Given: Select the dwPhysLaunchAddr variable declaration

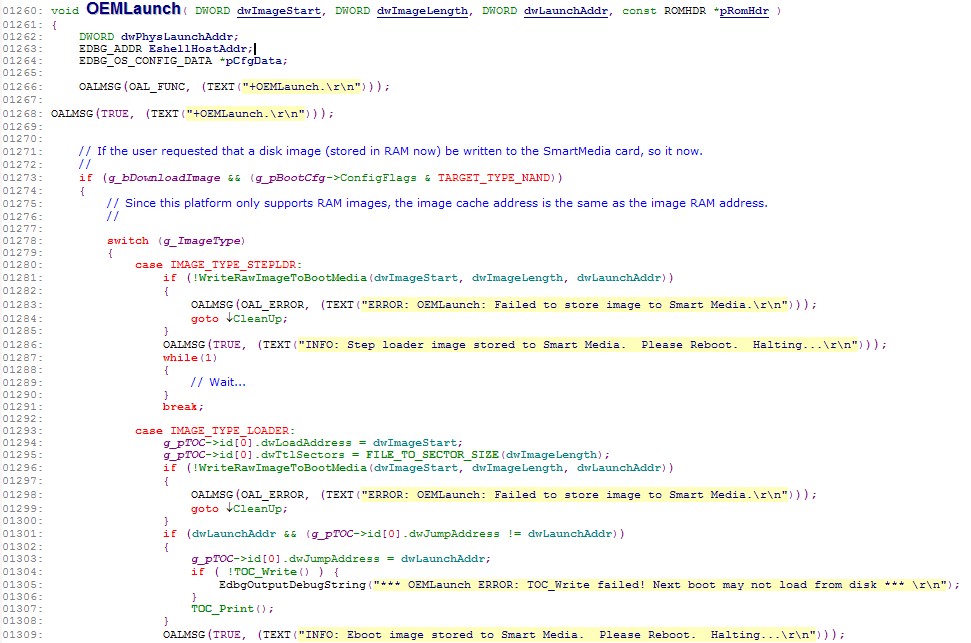Looking at the screenshot, I should pyautogui.click(x=177, y=37).
